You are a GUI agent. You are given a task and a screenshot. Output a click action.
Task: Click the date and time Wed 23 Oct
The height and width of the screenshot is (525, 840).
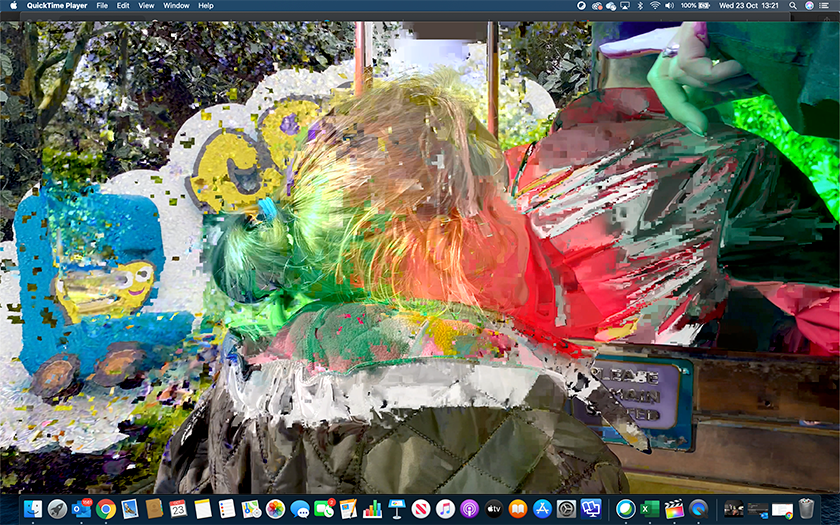[x=748, y=5]
